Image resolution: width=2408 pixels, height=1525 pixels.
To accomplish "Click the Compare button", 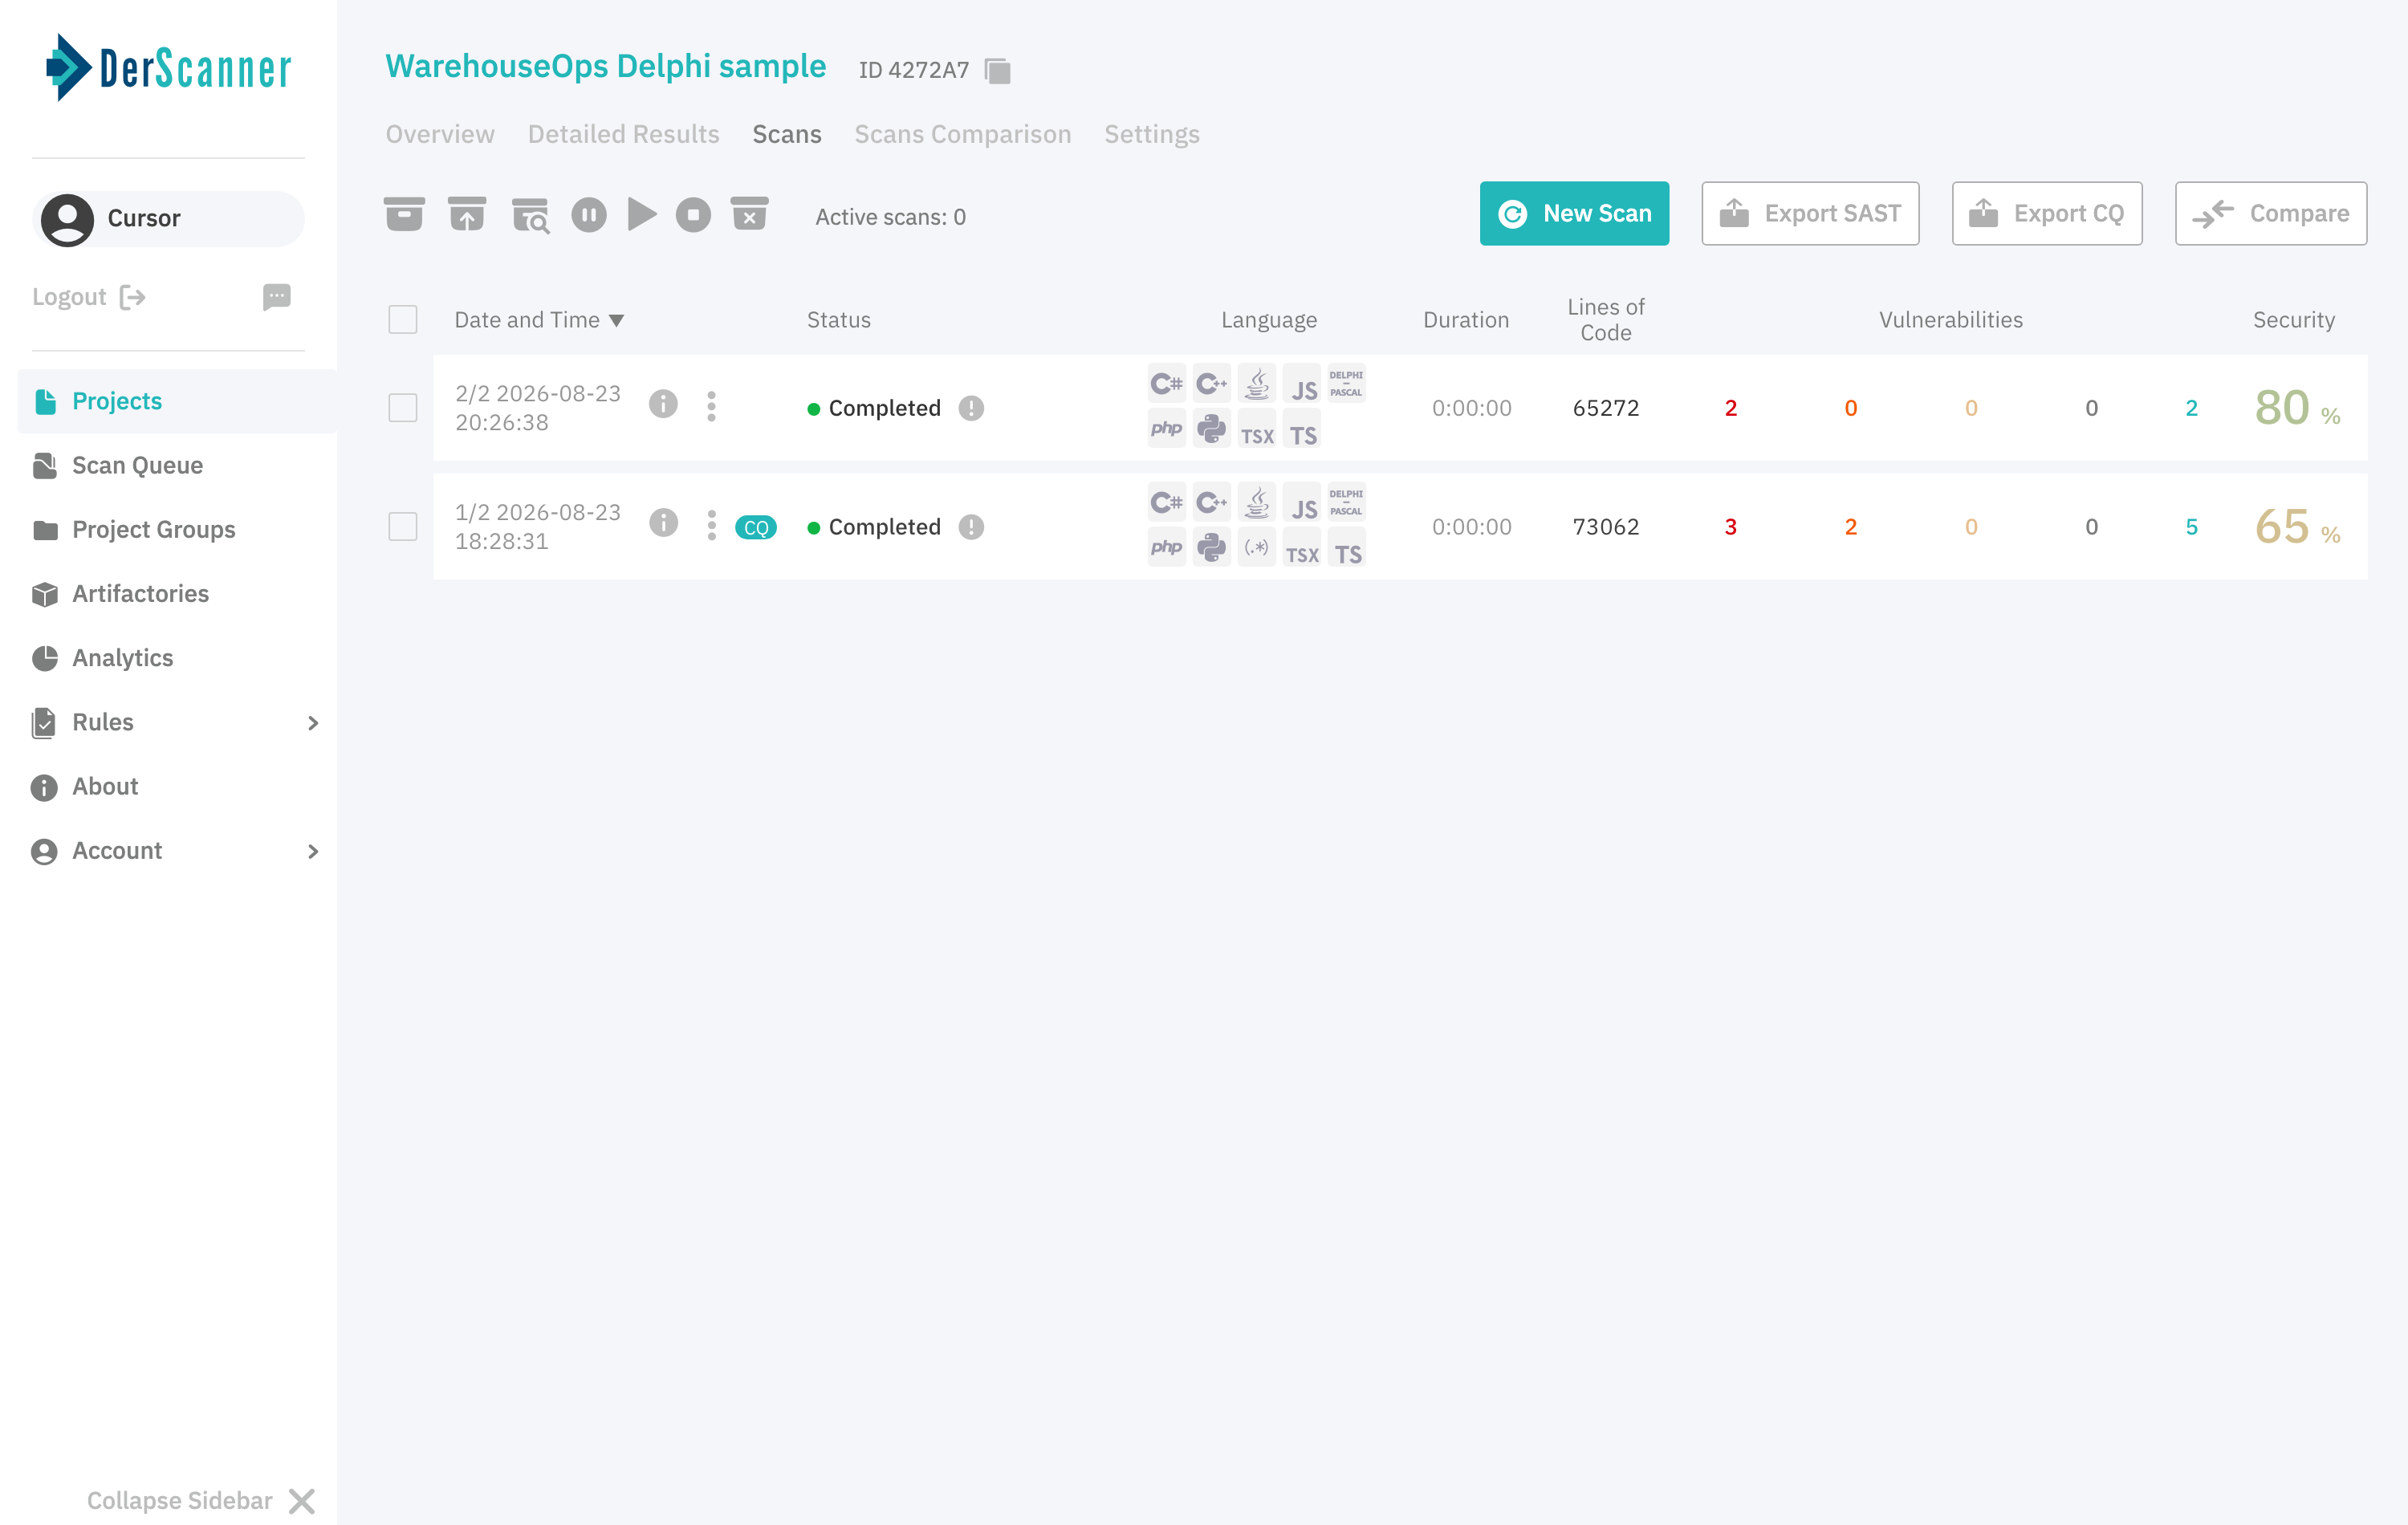I will (x=2270, y=213).
